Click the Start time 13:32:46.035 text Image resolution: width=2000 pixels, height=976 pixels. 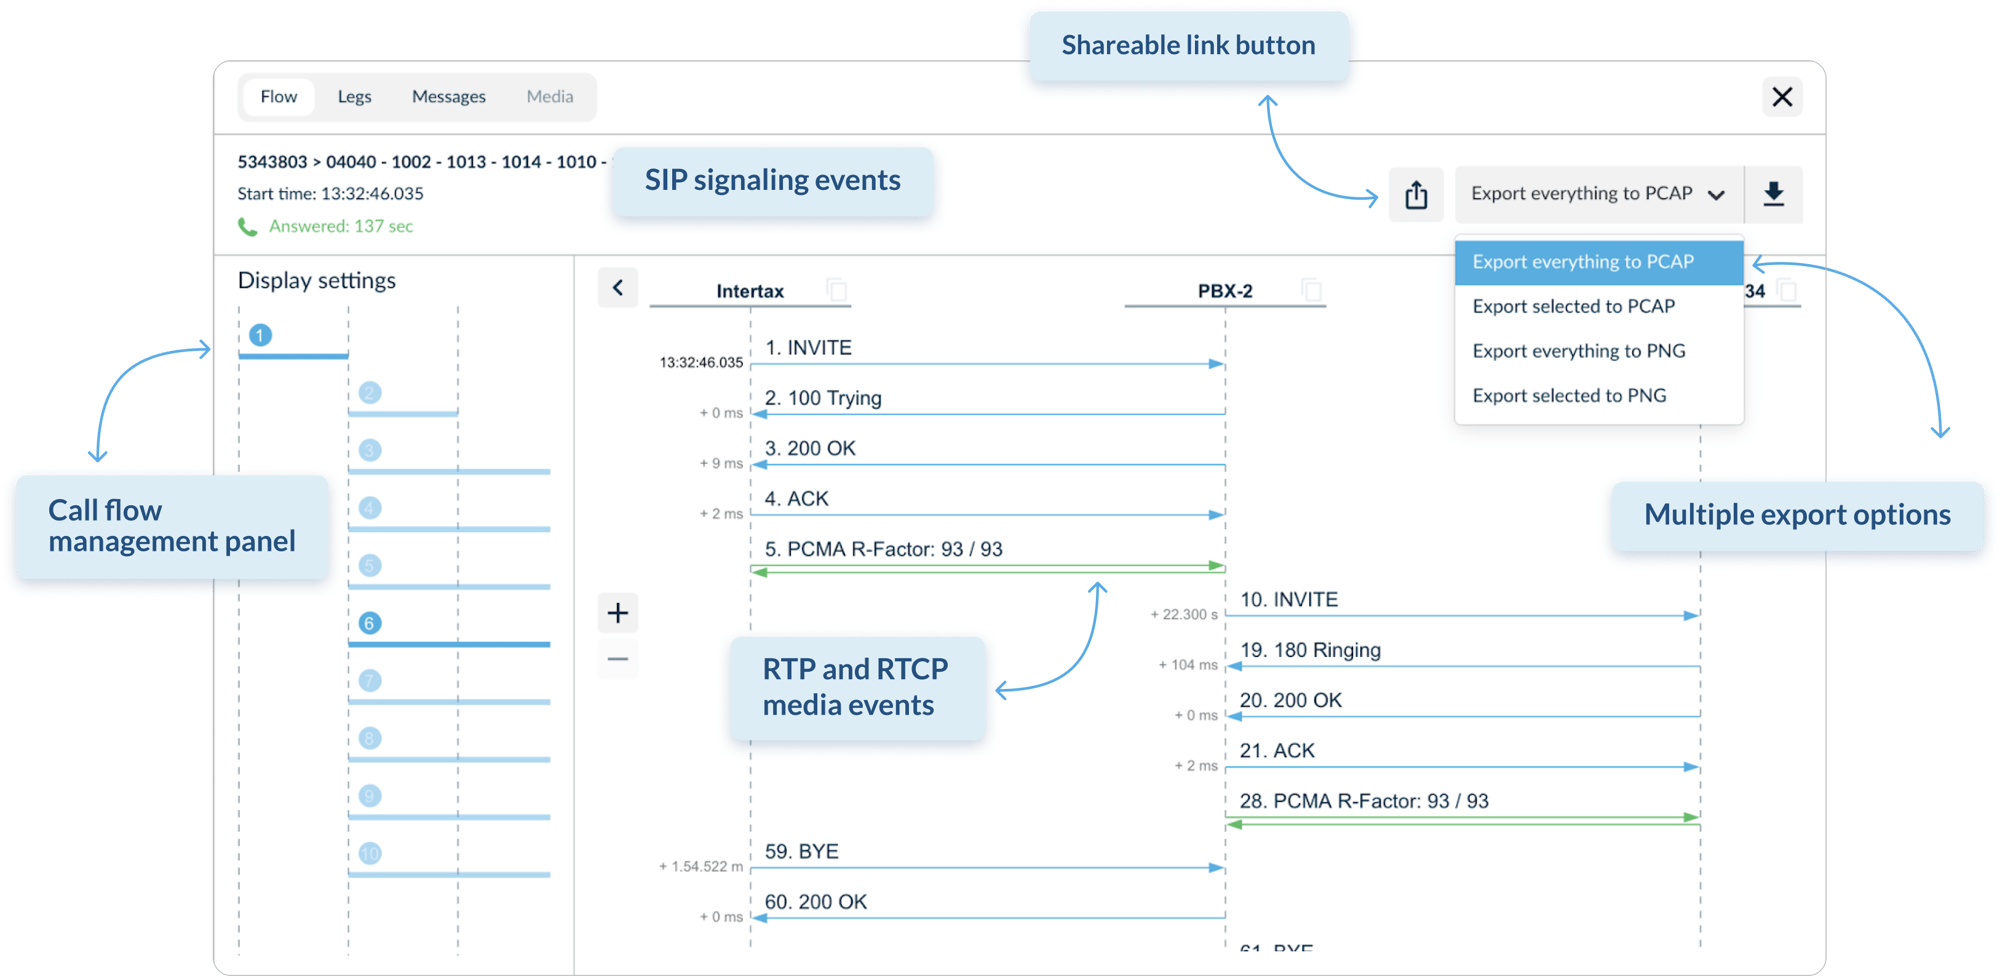[330, 194]
